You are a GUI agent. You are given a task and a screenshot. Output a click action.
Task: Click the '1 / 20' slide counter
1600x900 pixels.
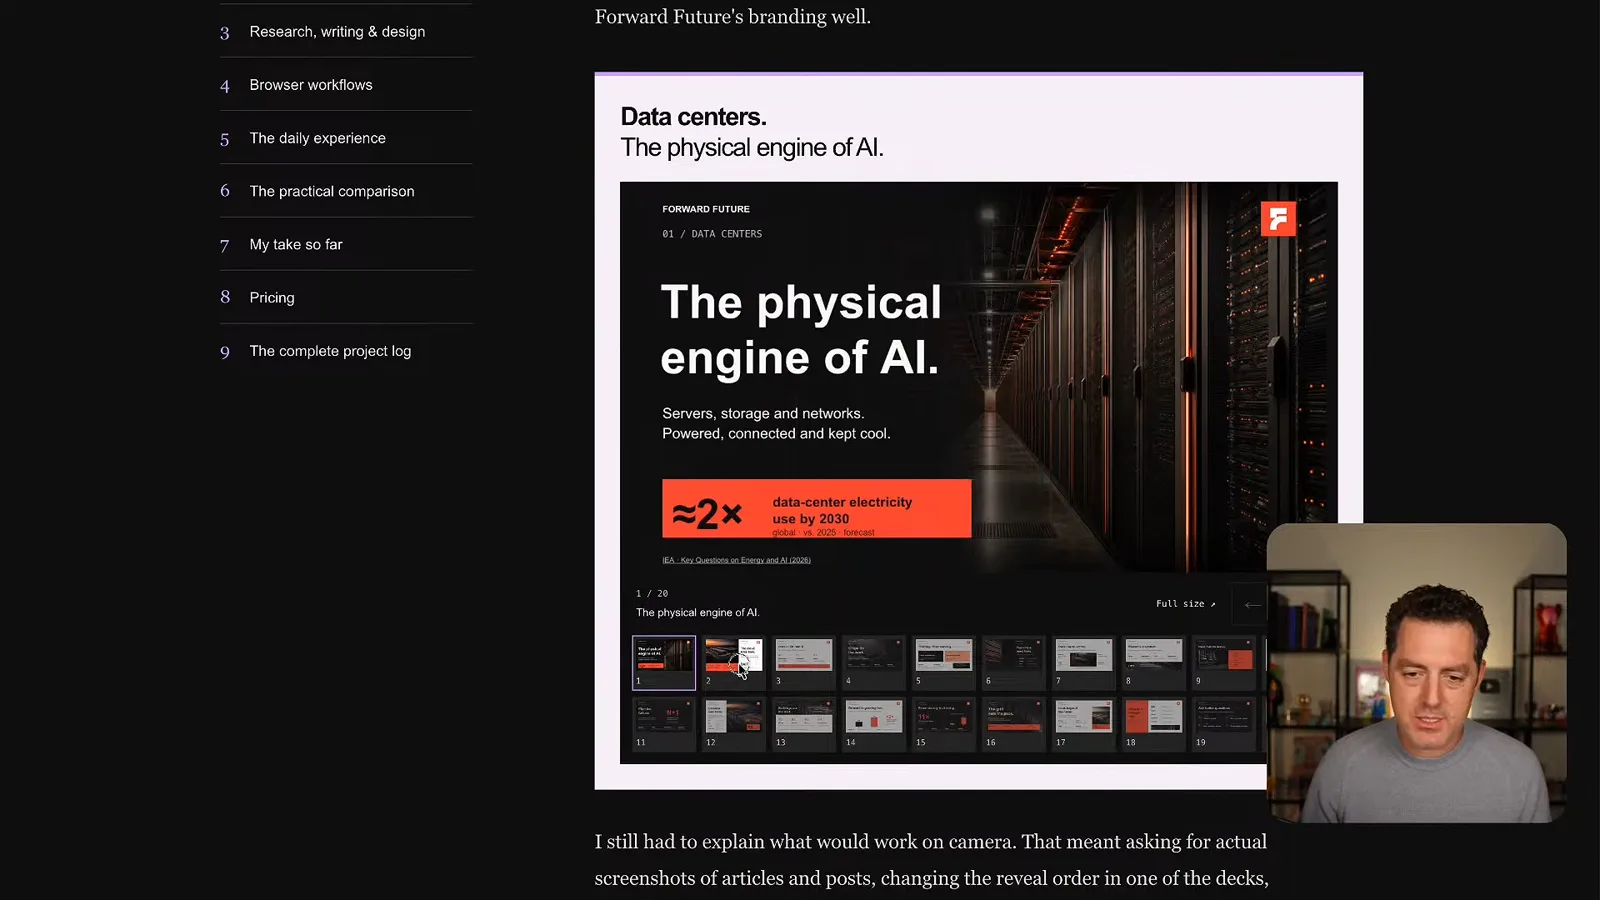(652, 594)
